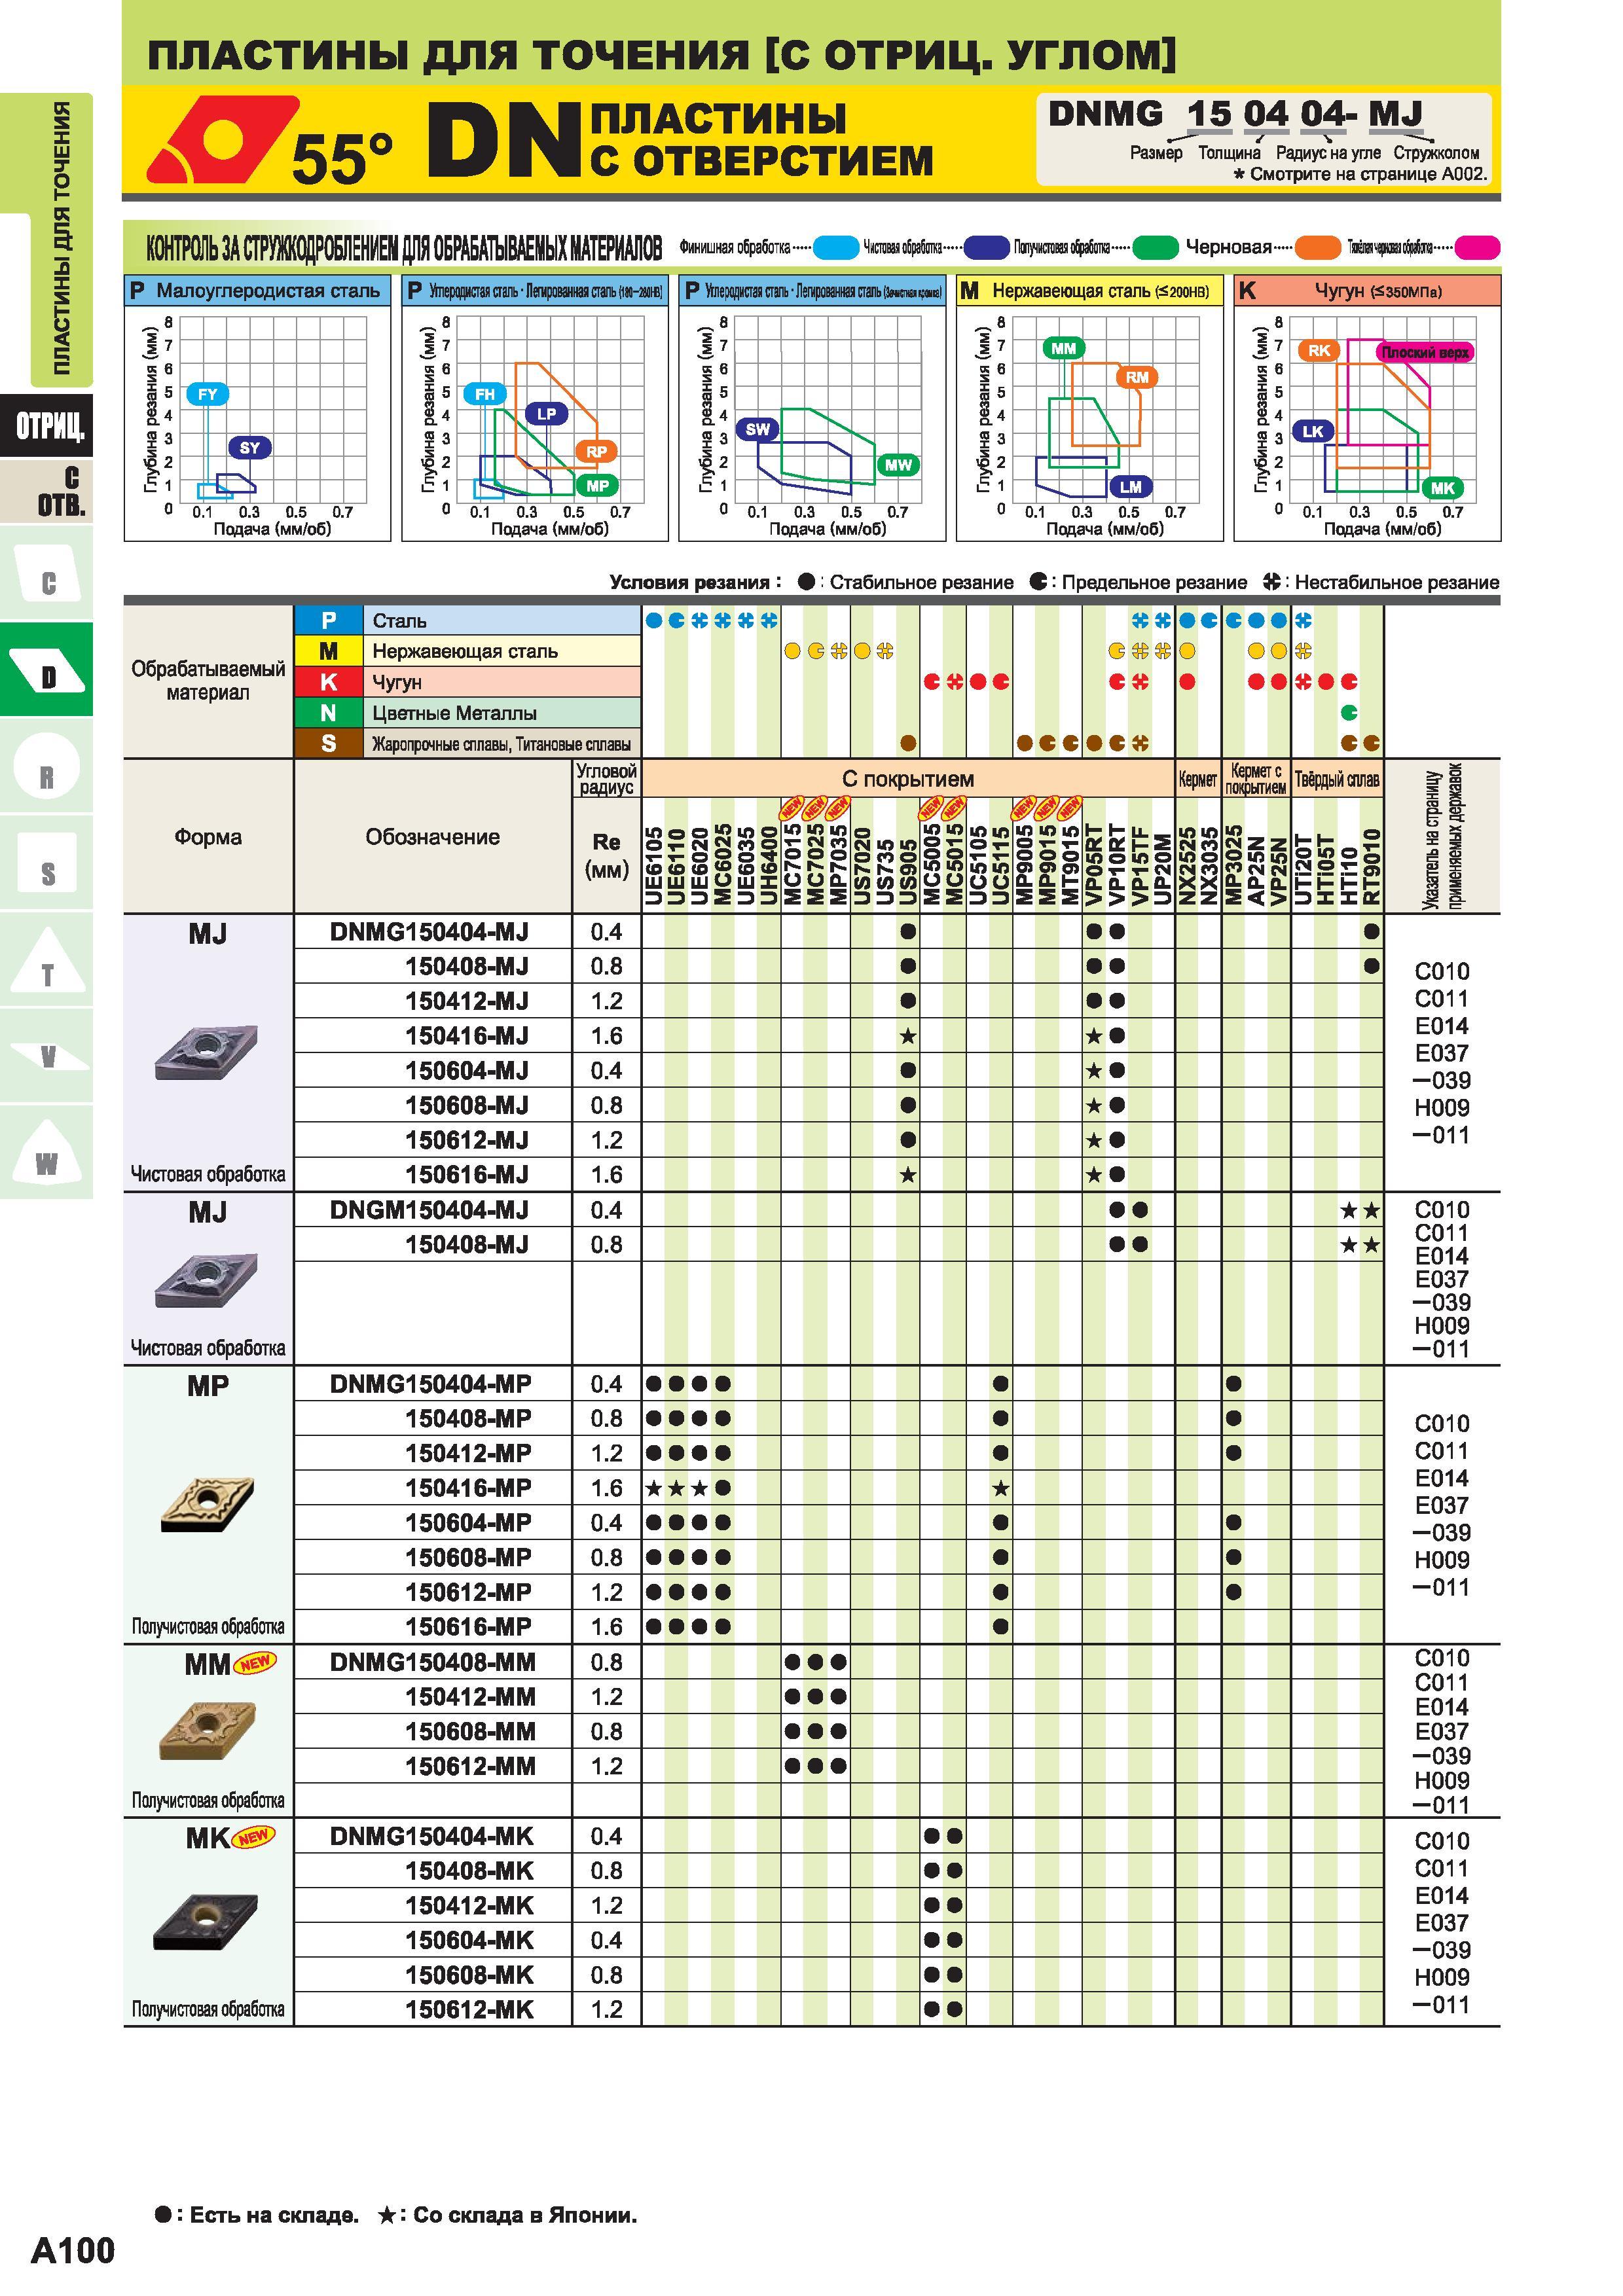The height and width of the screenshot is (2296, 1623).
Task: Click the SW chipbreaker chart label
Action: click(758, 430)
